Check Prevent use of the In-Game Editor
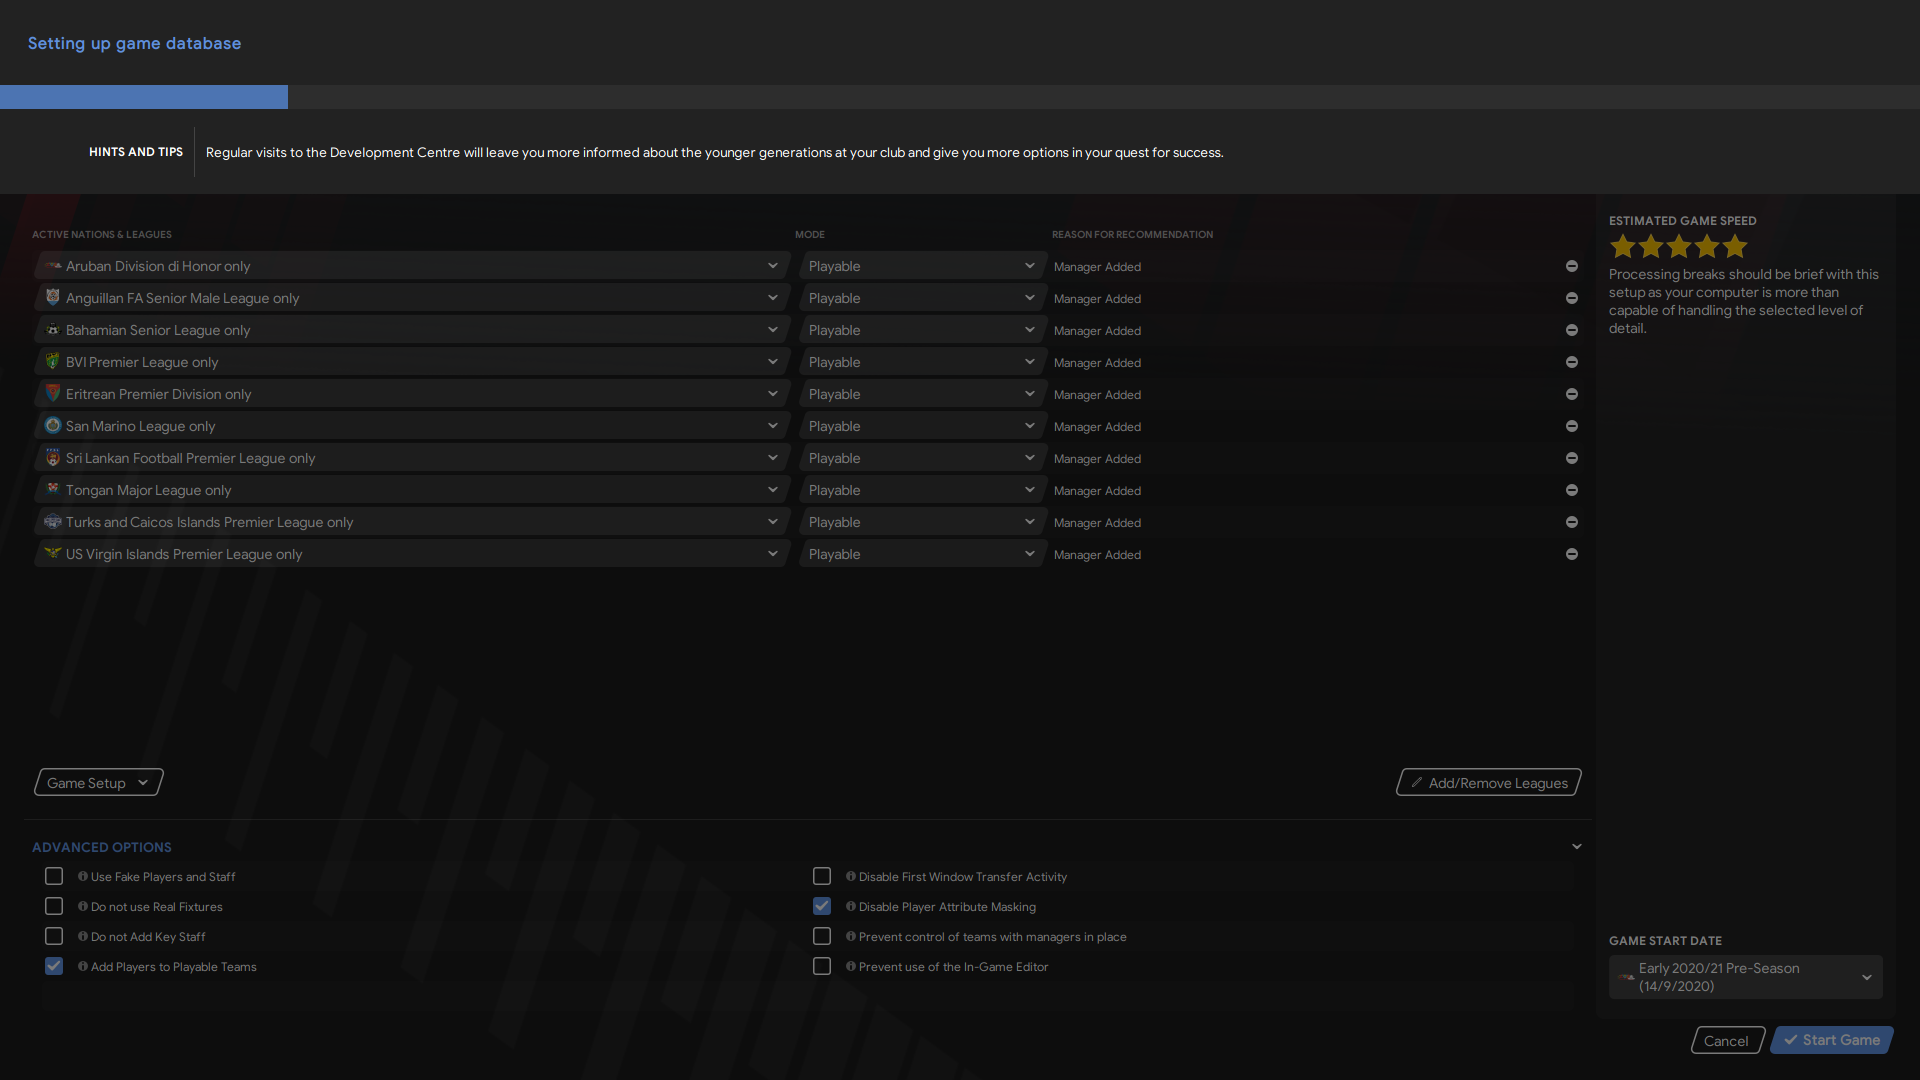 822,966
